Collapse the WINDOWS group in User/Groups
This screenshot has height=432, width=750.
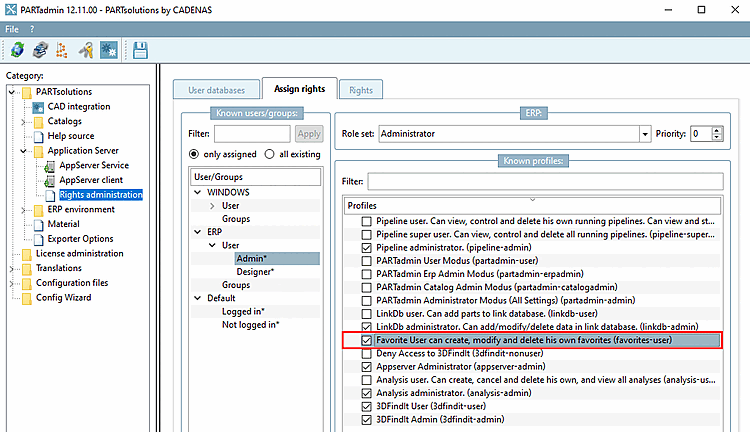tap(198, 192)
